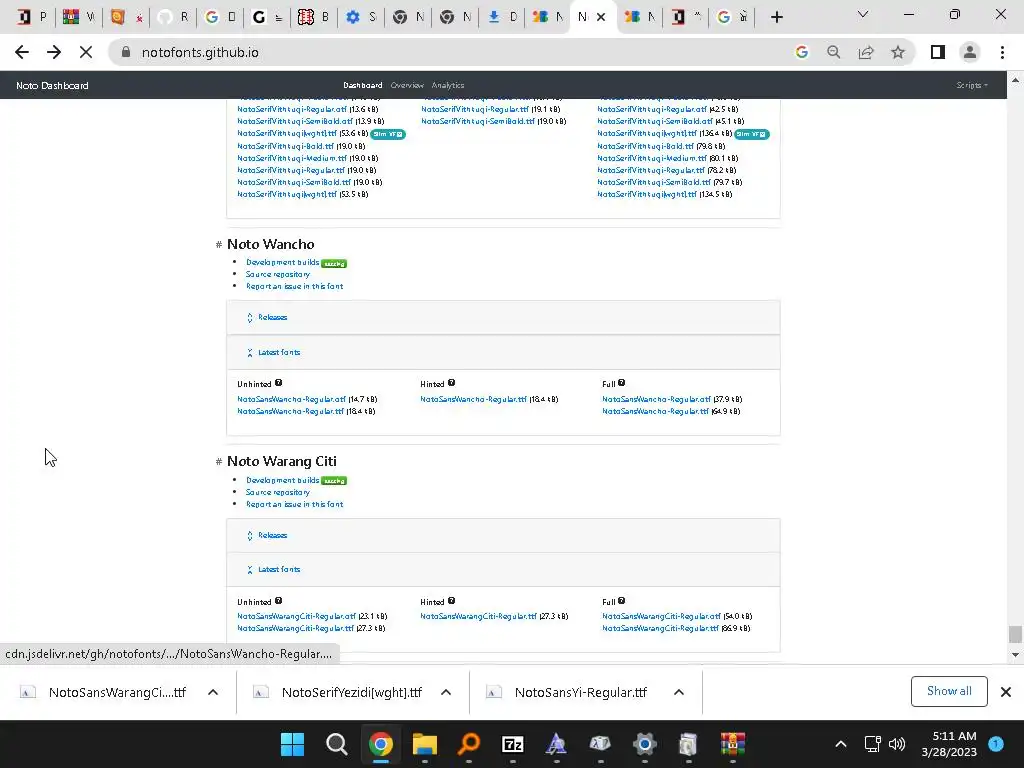Switch to the Downloads tab

point(502,17)
